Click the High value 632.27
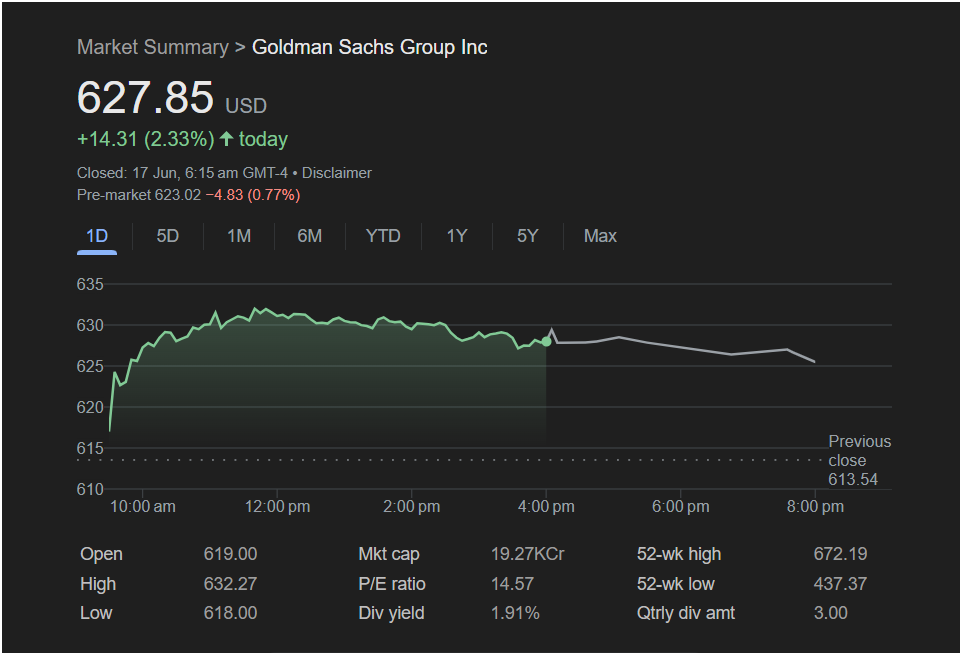This screenshot has width=962, height=655. 230,584
